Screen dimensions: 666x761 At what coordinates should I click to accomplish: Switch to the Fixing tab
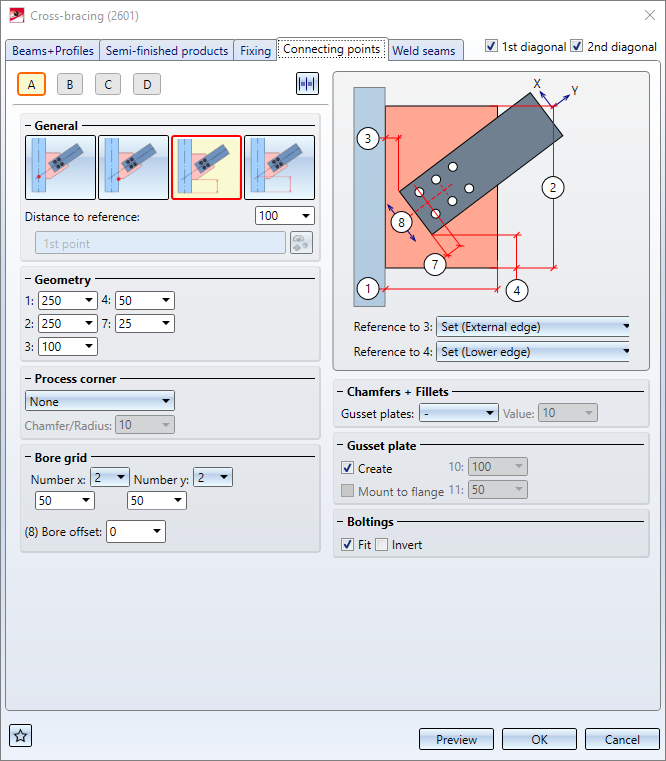(255, 50)
